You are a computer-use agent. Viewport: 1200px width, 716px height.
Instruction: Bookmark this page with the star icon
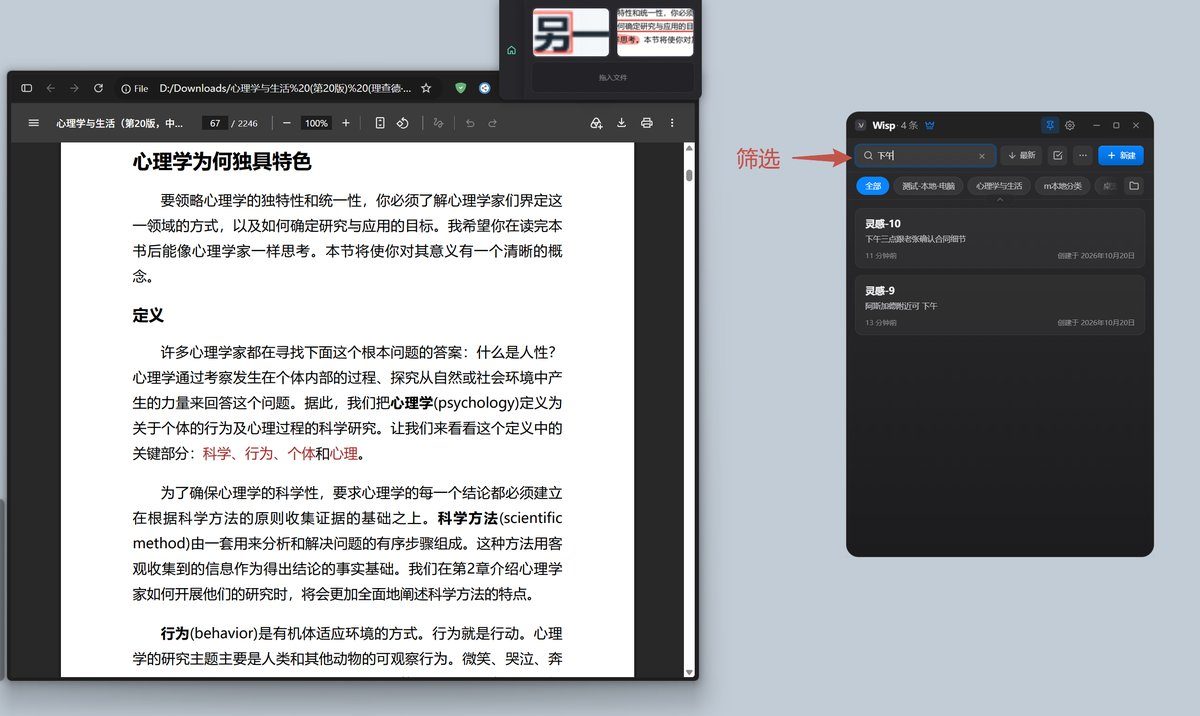426,88
